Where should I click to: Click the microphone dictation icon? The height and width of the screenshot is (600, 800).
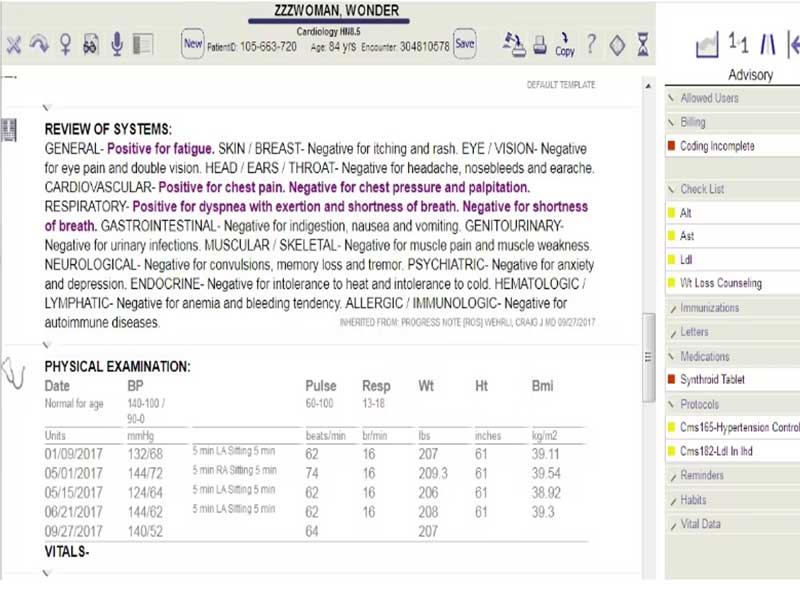point(117,44)
